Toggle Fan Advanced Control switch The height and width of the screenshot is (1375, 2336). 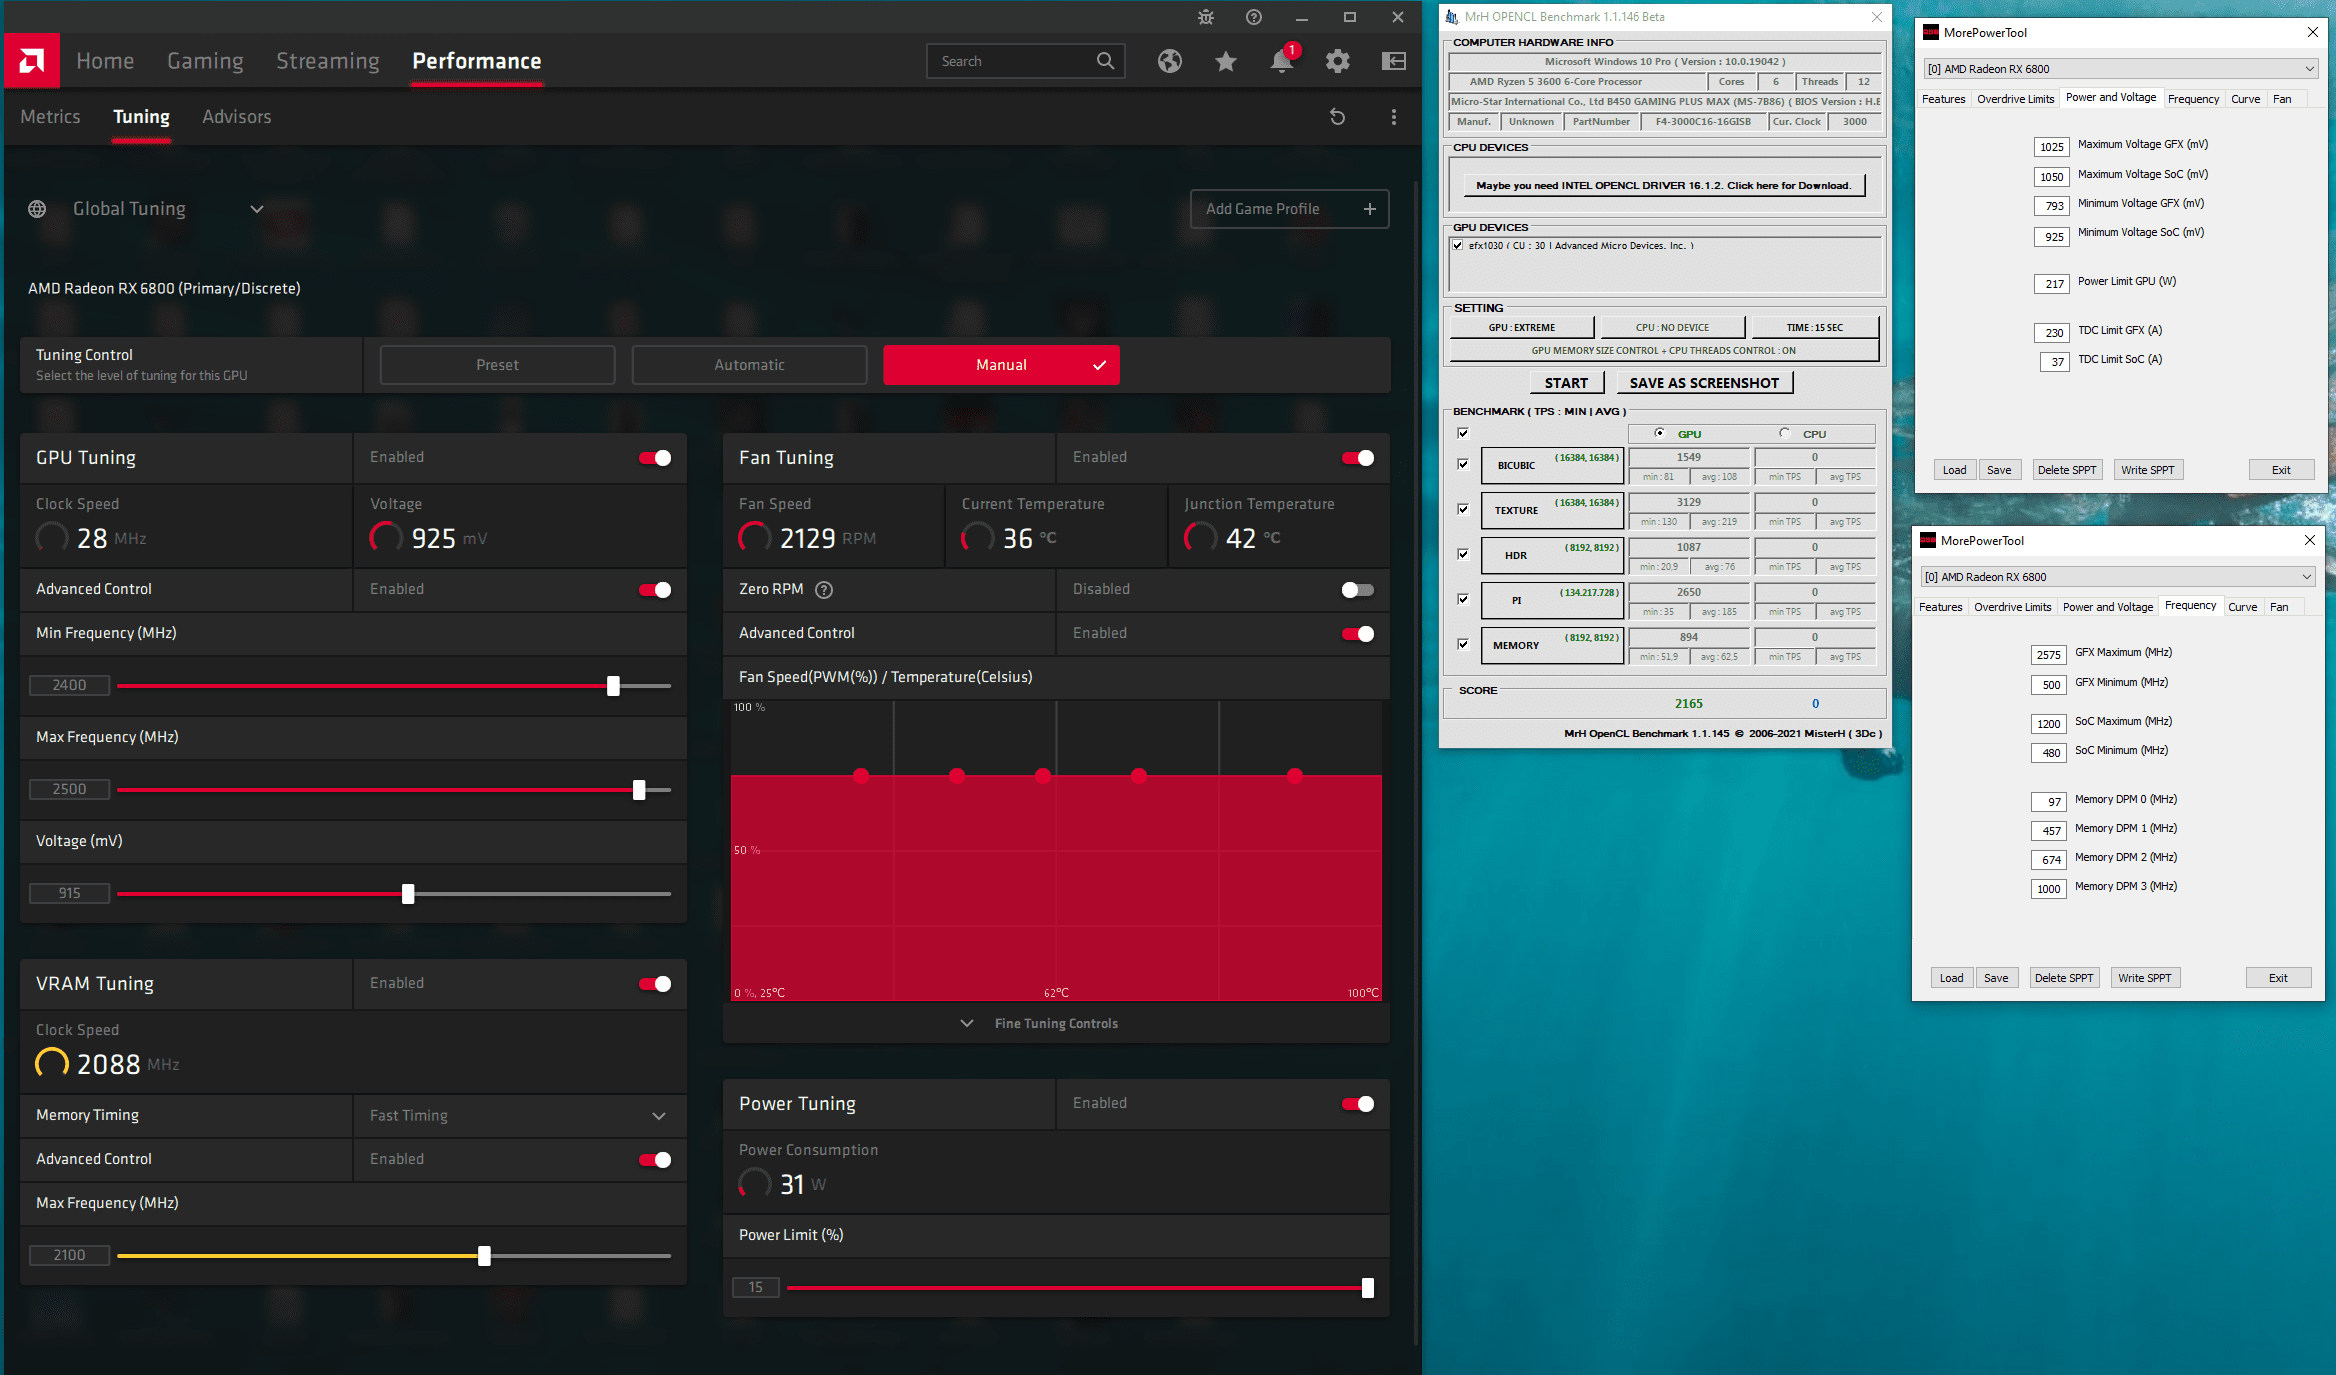tap(1358, 634)
